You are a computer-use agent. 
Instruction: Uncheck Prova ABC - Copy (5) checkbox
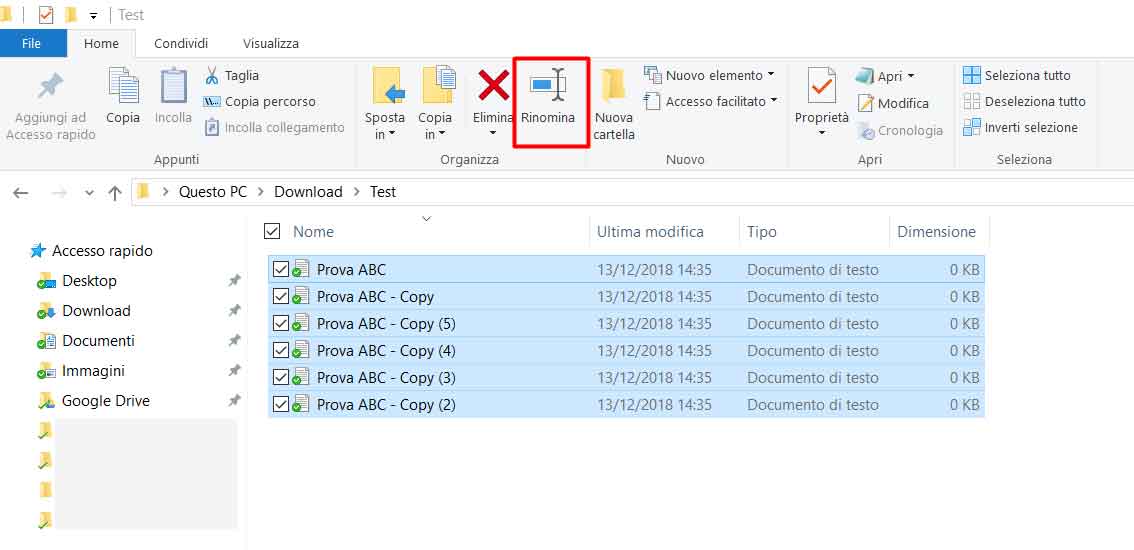coord(281,323)
